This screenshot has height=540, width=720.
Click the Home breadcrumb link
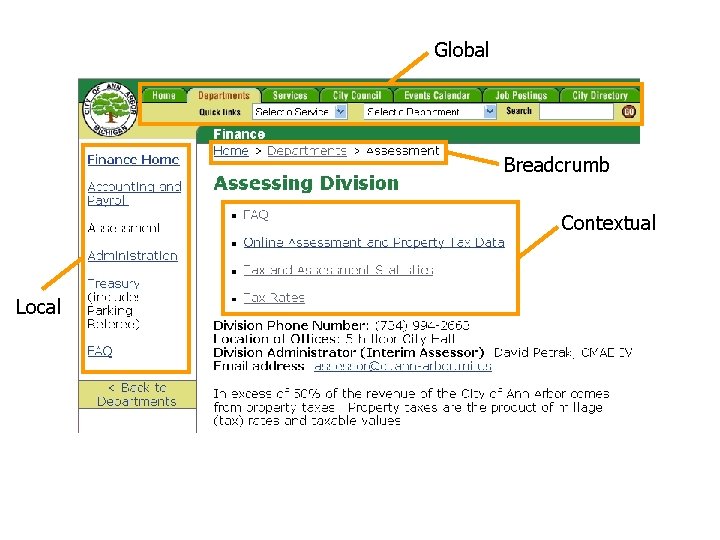tap(231, 151)
